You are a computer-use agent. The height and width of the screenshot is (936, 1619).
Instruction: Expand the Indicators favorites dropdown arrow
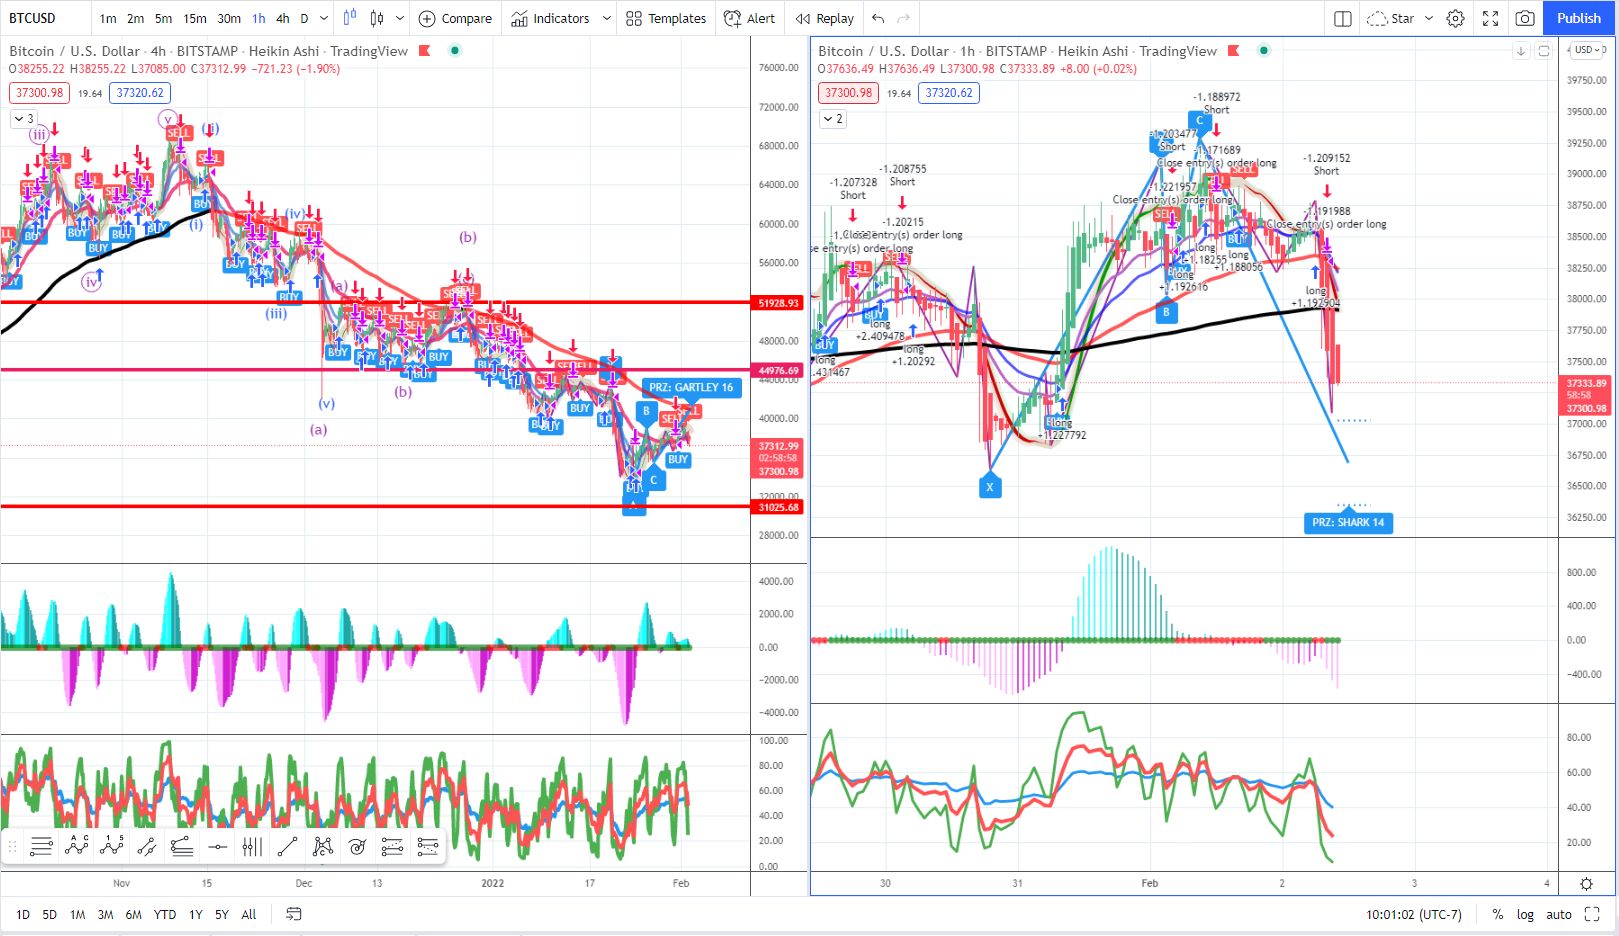coord(606,18)
